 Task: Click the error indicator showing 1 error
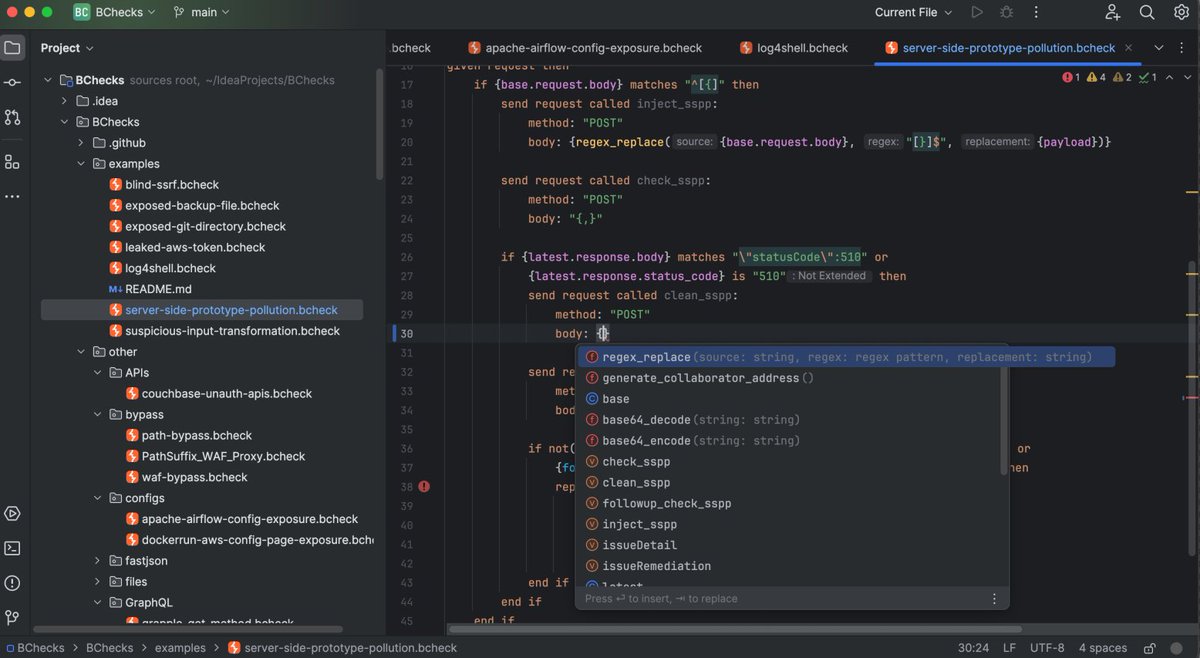(x=1071, y=77)
